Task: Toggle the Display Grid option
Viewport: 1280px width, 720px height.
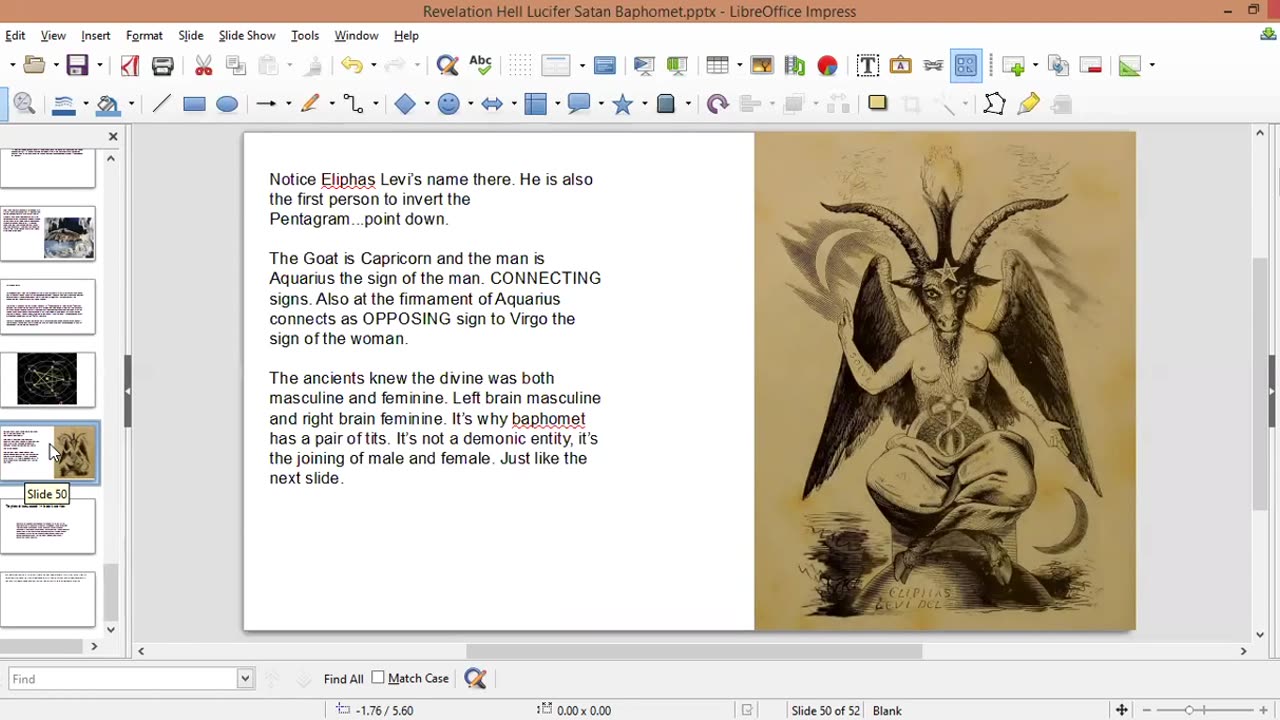Action: 520,66
